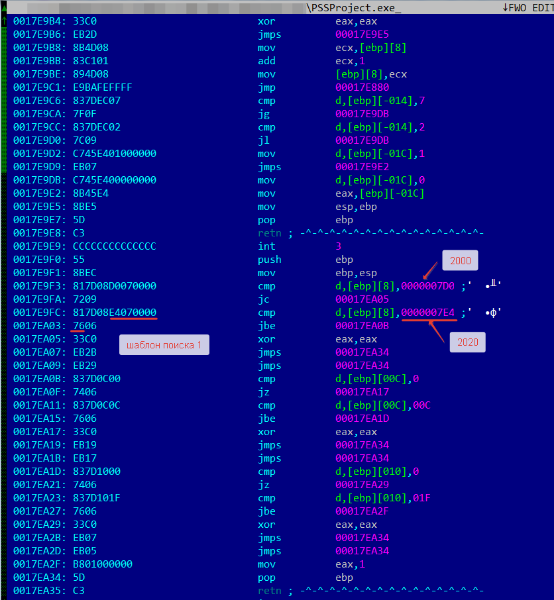Click jump target 00017E9E5 on jmps line
This screenshot has height=600, width=554.
point(362,34)
